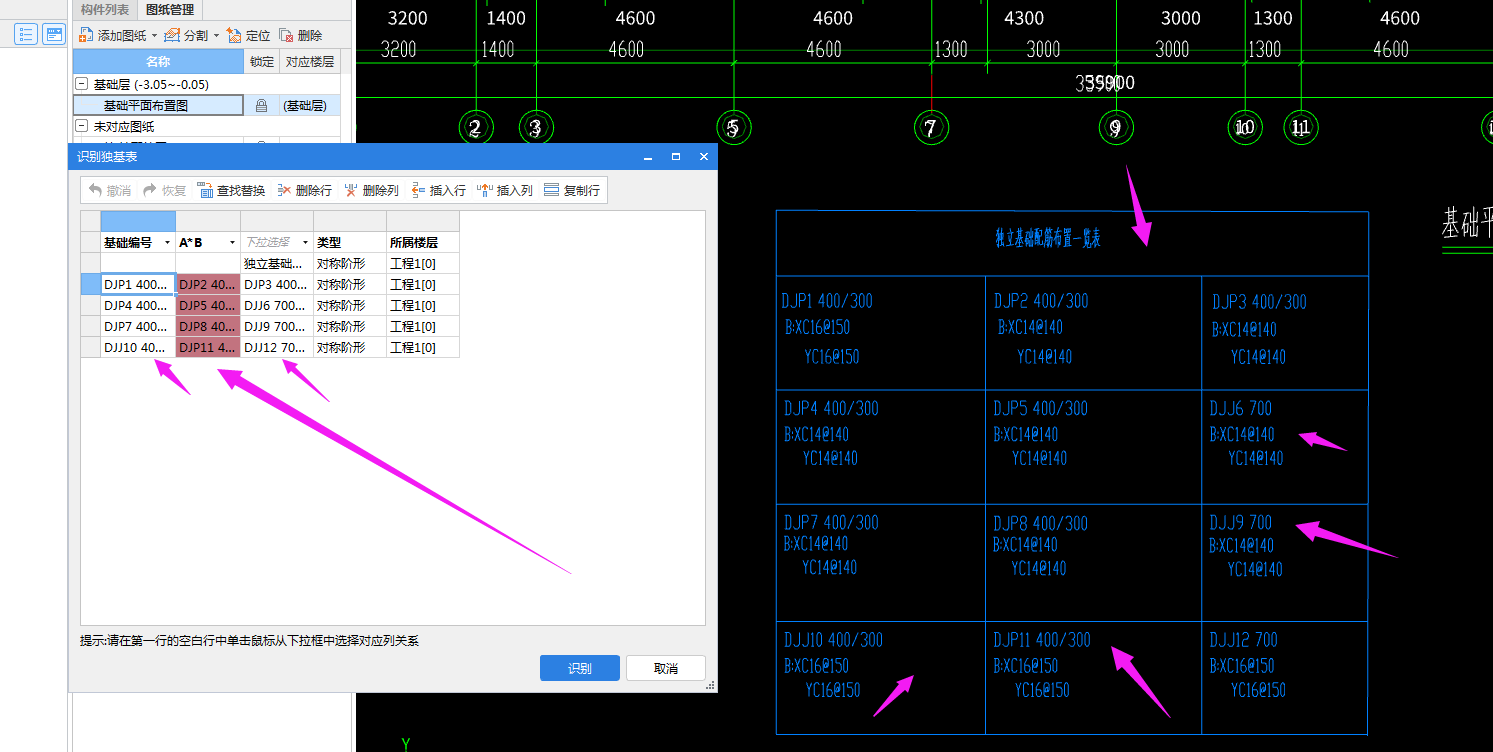Click the 删除 (delete) drawing tool
The image size is (1493, 752).
(301, 35)
